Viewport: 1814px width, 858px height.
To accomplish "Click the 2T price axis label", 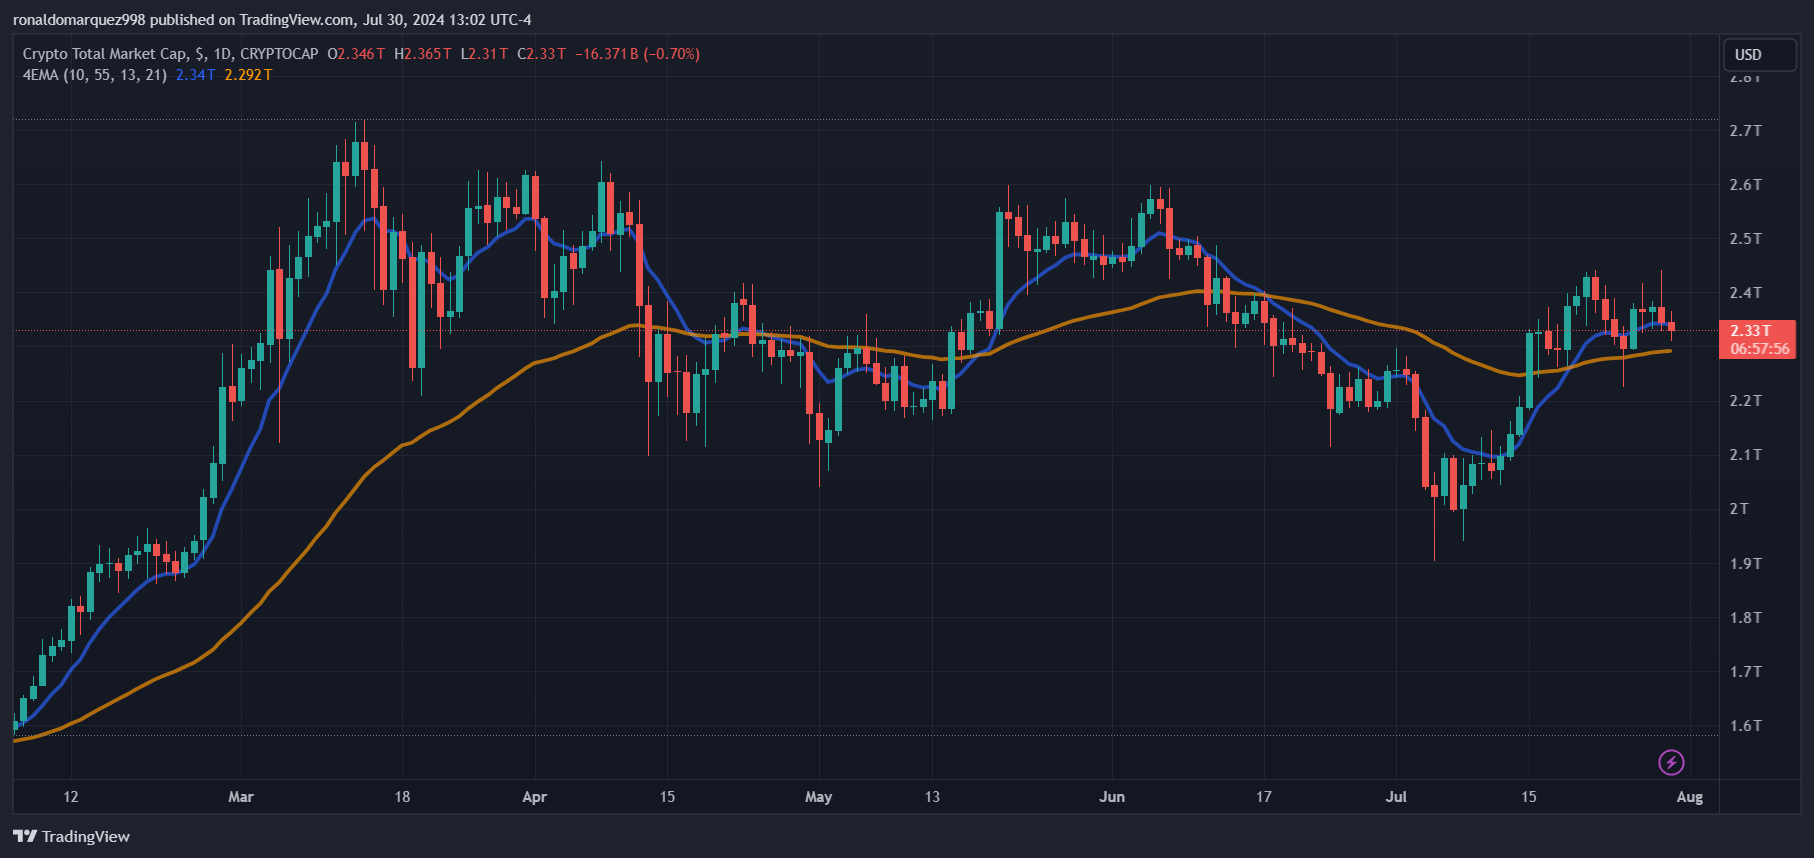I will coord(1740,509).
